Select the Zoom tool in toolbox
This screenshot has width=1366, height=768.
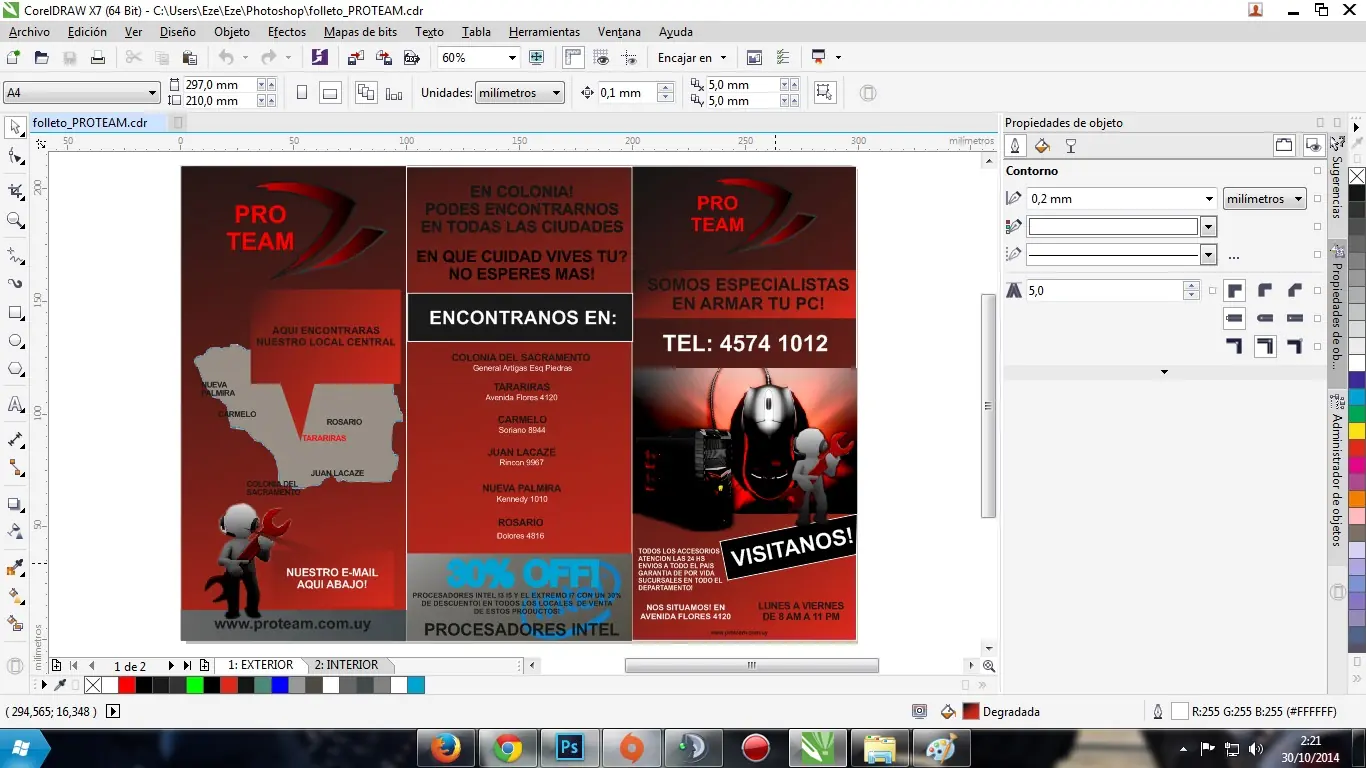15,220
